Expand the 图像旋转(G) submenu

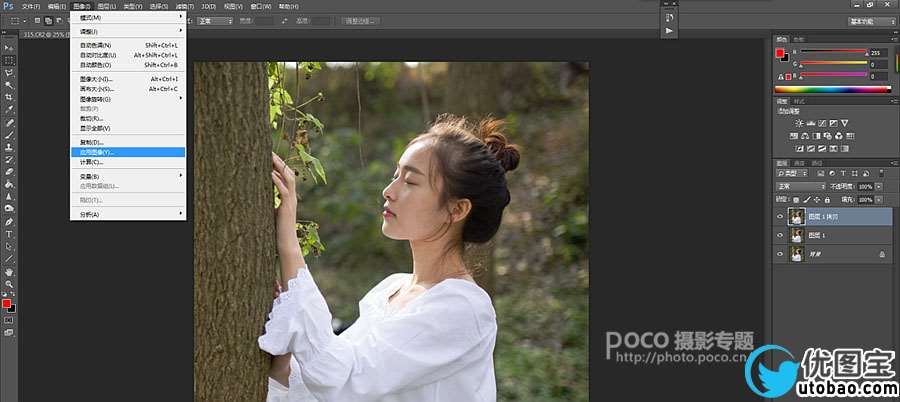tap(127, 99)
